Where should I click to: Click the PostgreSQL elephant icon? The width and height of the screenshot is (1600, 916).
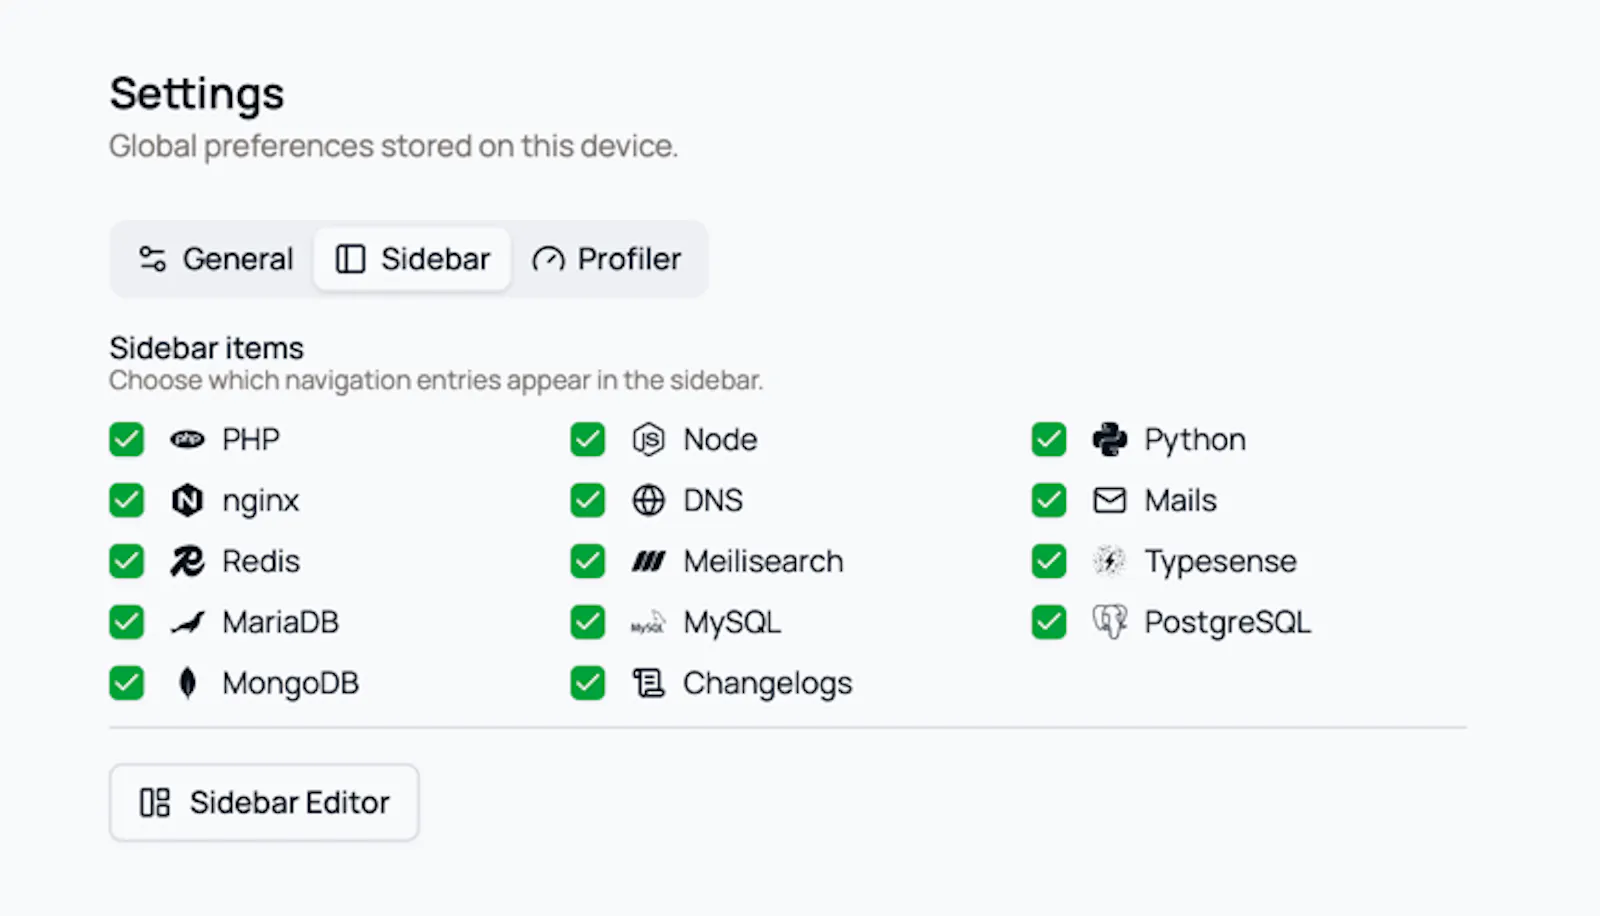(x=1109, y=622)
